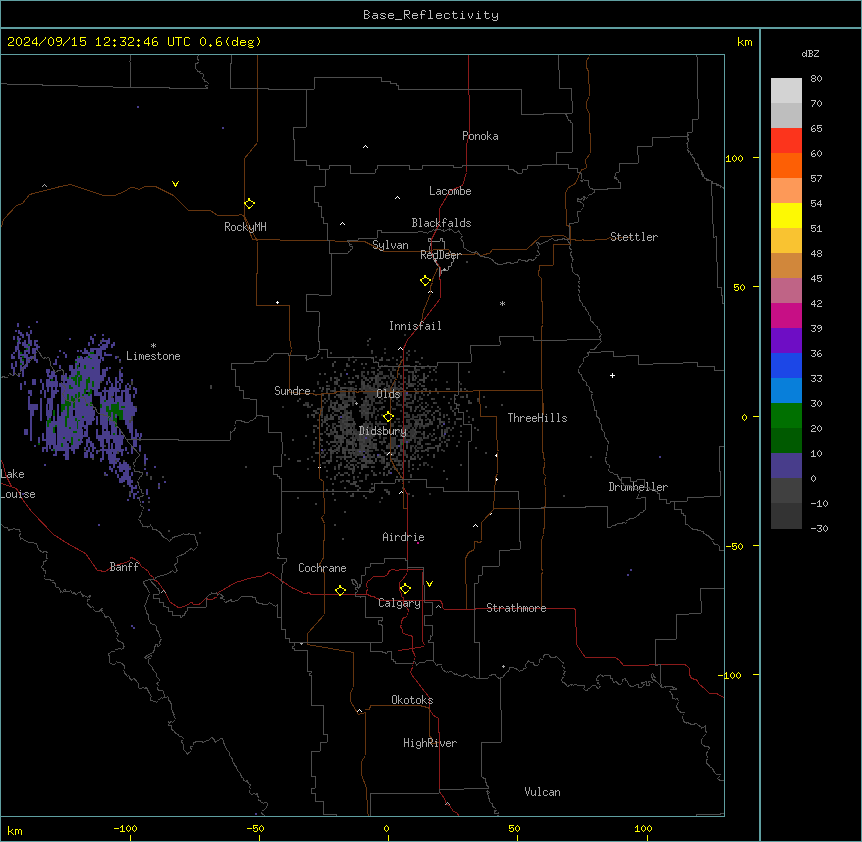Select the Calgary city label
862x842 pixels.
tap(399, 603)
